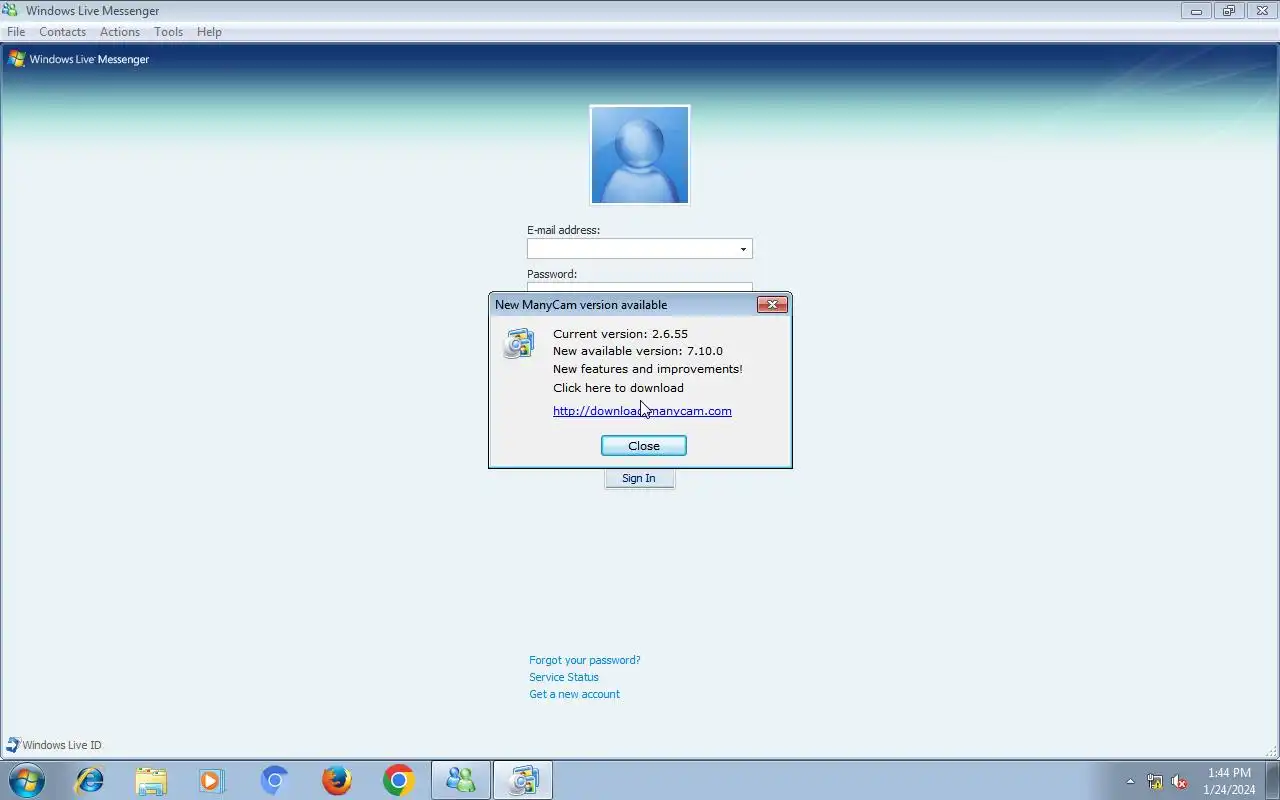Click Get a new account link

575,694
